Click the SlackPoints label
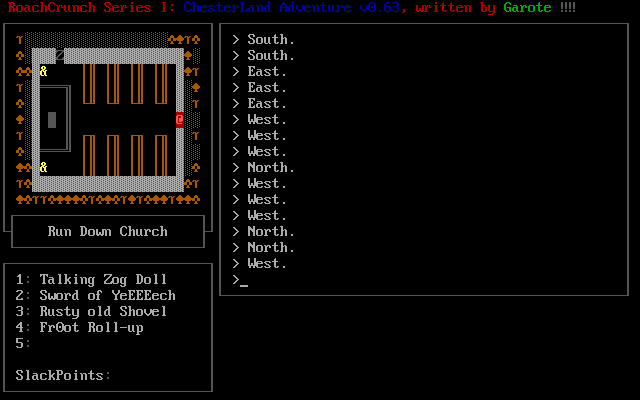The height and width of the screenshot is (400, 640). 63,375
